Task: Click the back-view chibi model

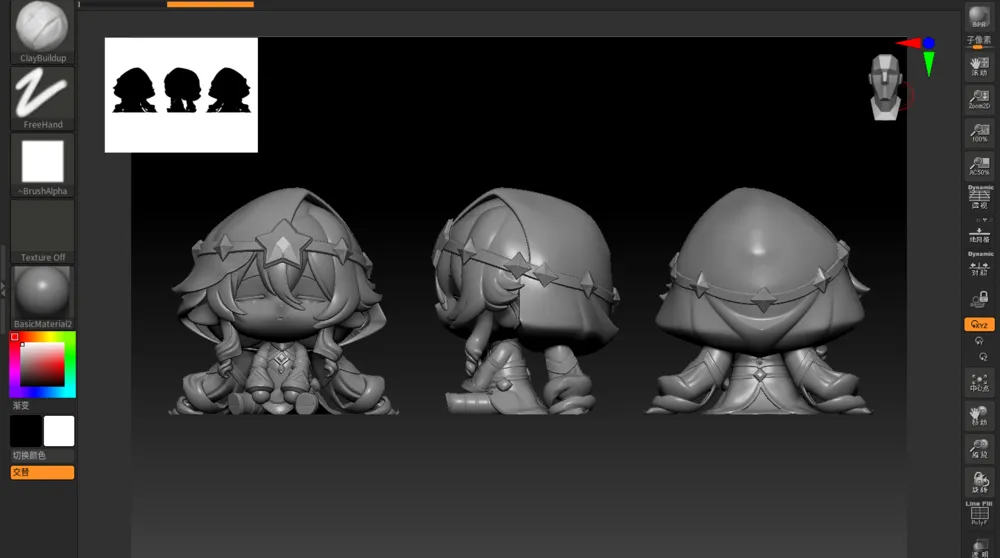Action: coord(759,301)
